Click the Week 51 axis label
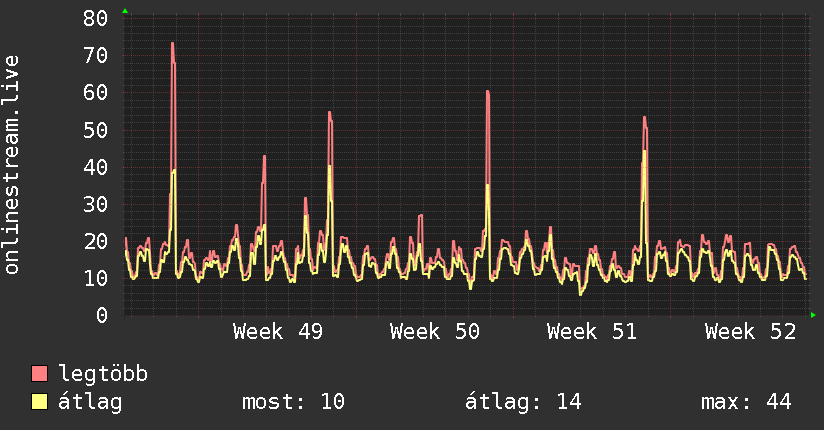The image size is (824, 430). (592, 332)
